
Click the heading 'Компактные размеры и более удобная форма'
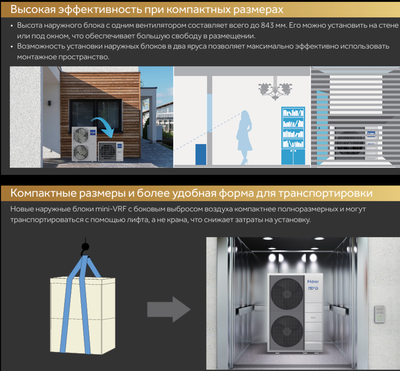[x=191, y=193]
